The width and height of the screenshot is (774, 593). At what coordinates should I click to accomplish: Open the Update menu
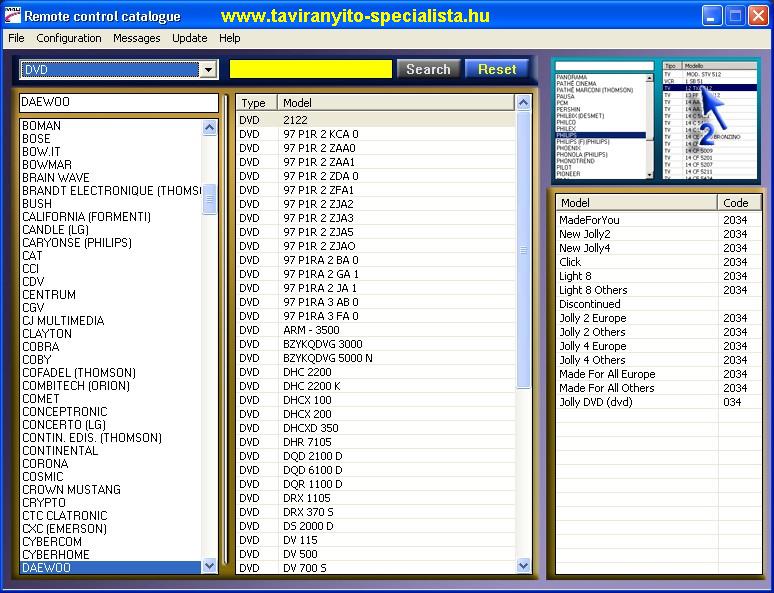(190, 38)
